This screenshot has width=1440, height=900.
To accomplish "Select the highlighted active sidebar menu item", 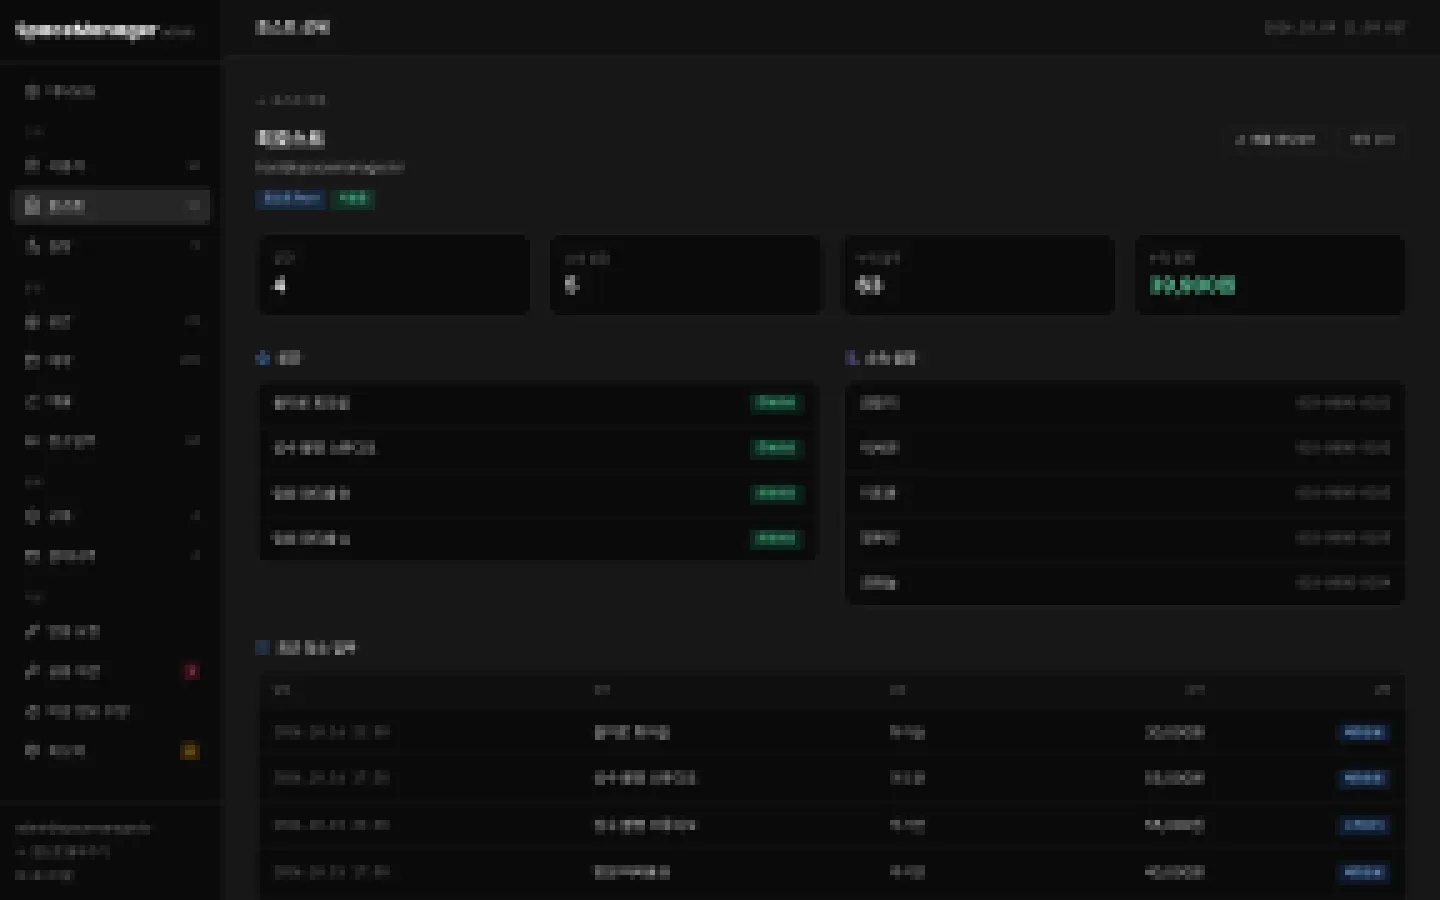I will (x=111, y=206).
